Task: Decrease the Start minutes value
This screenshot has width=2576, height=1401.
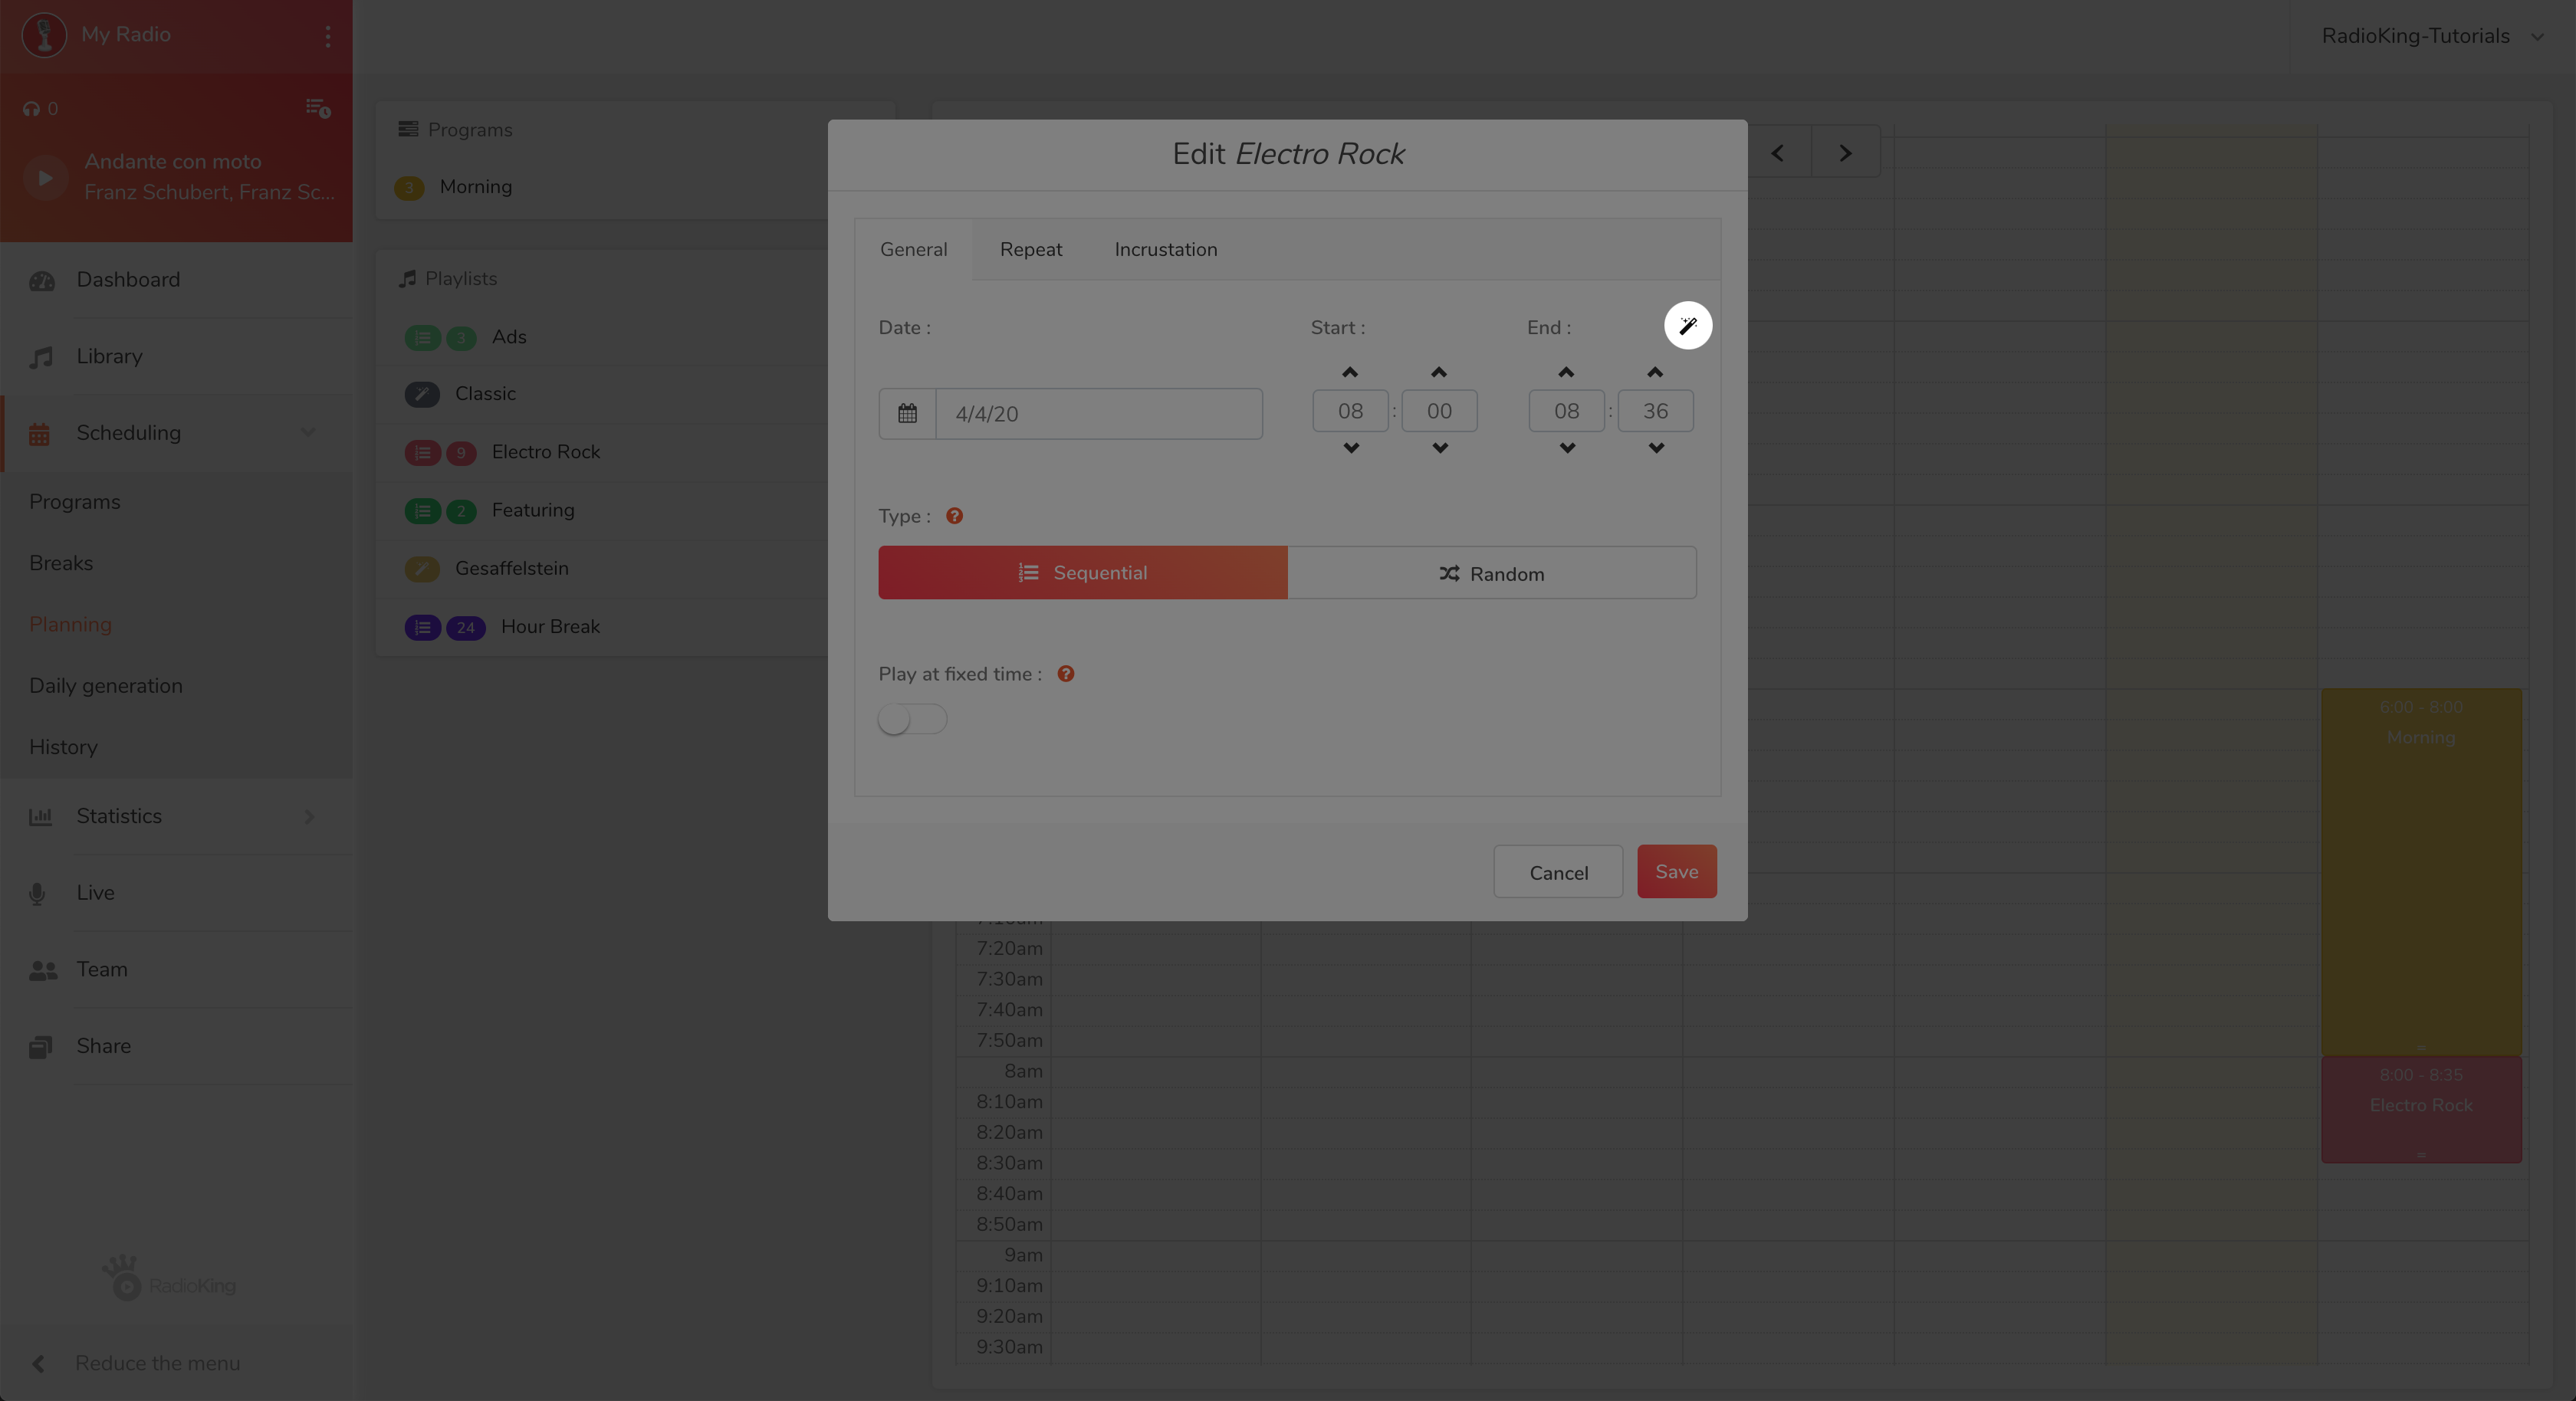Action: (1439, 448)
